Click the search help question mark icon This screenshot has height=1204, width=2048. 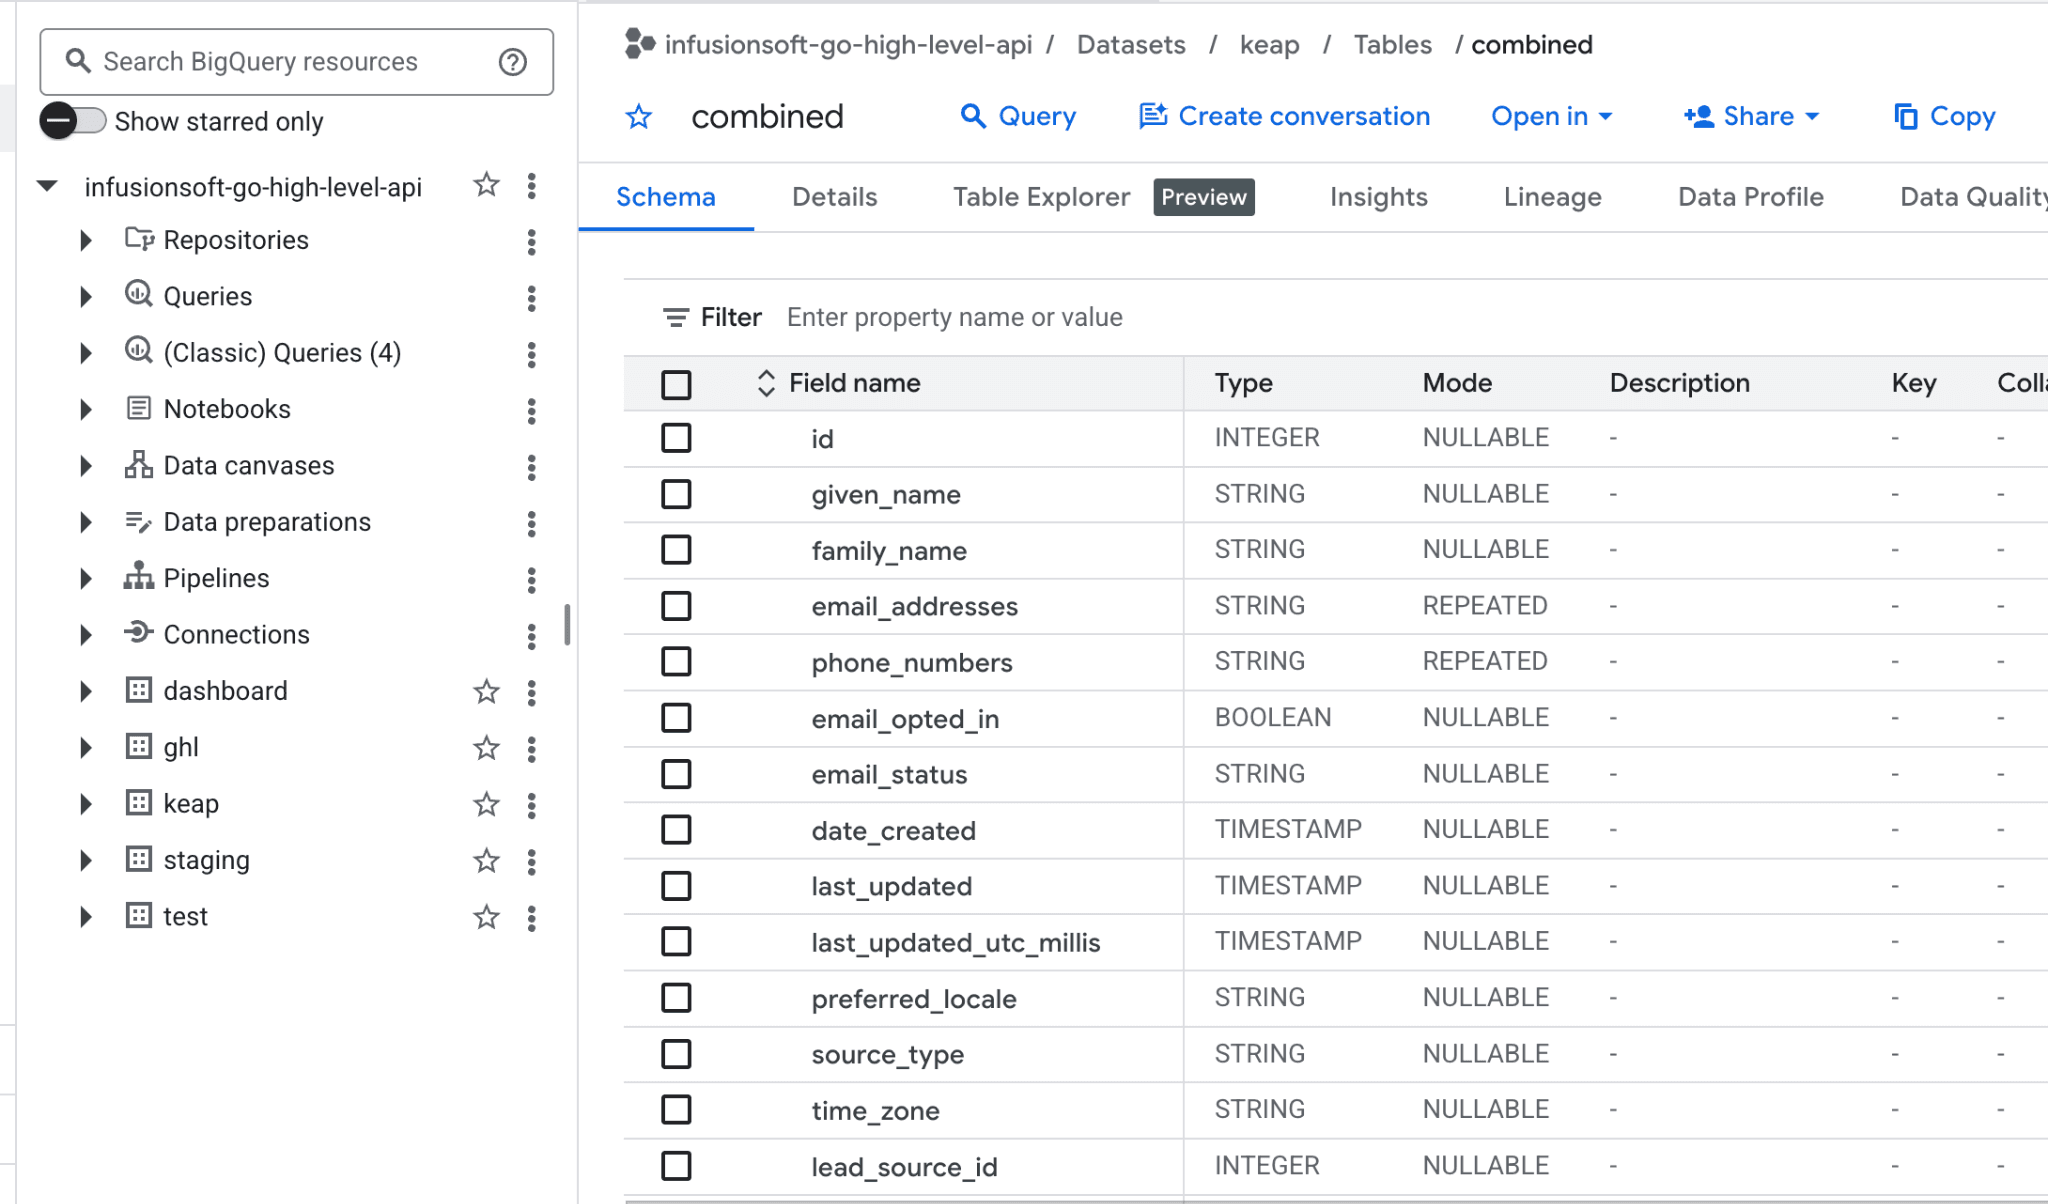513,62
